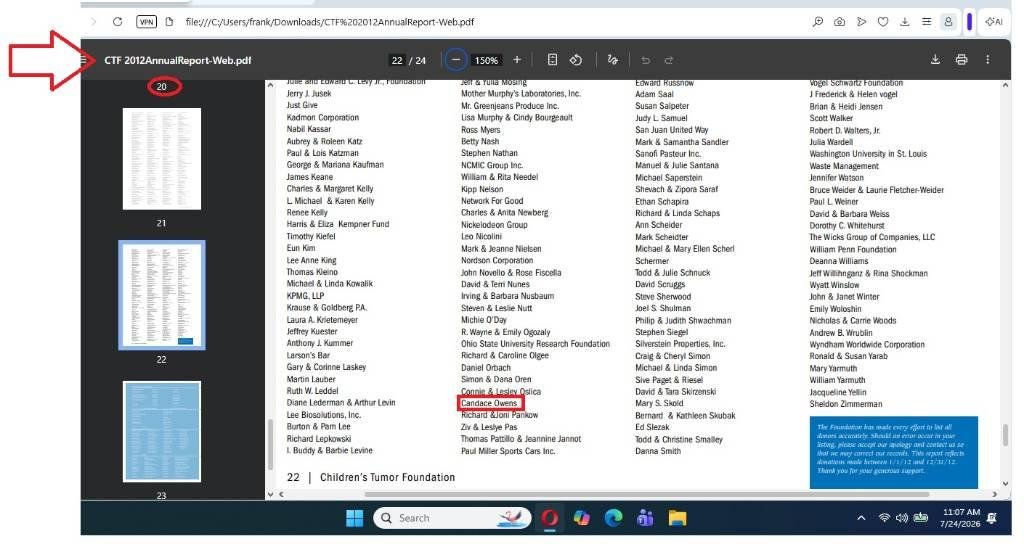This screenshot has width=1024, height=552.
Task: Click the undo arrow in PDF toolbar
Action: tap(645, 60)
